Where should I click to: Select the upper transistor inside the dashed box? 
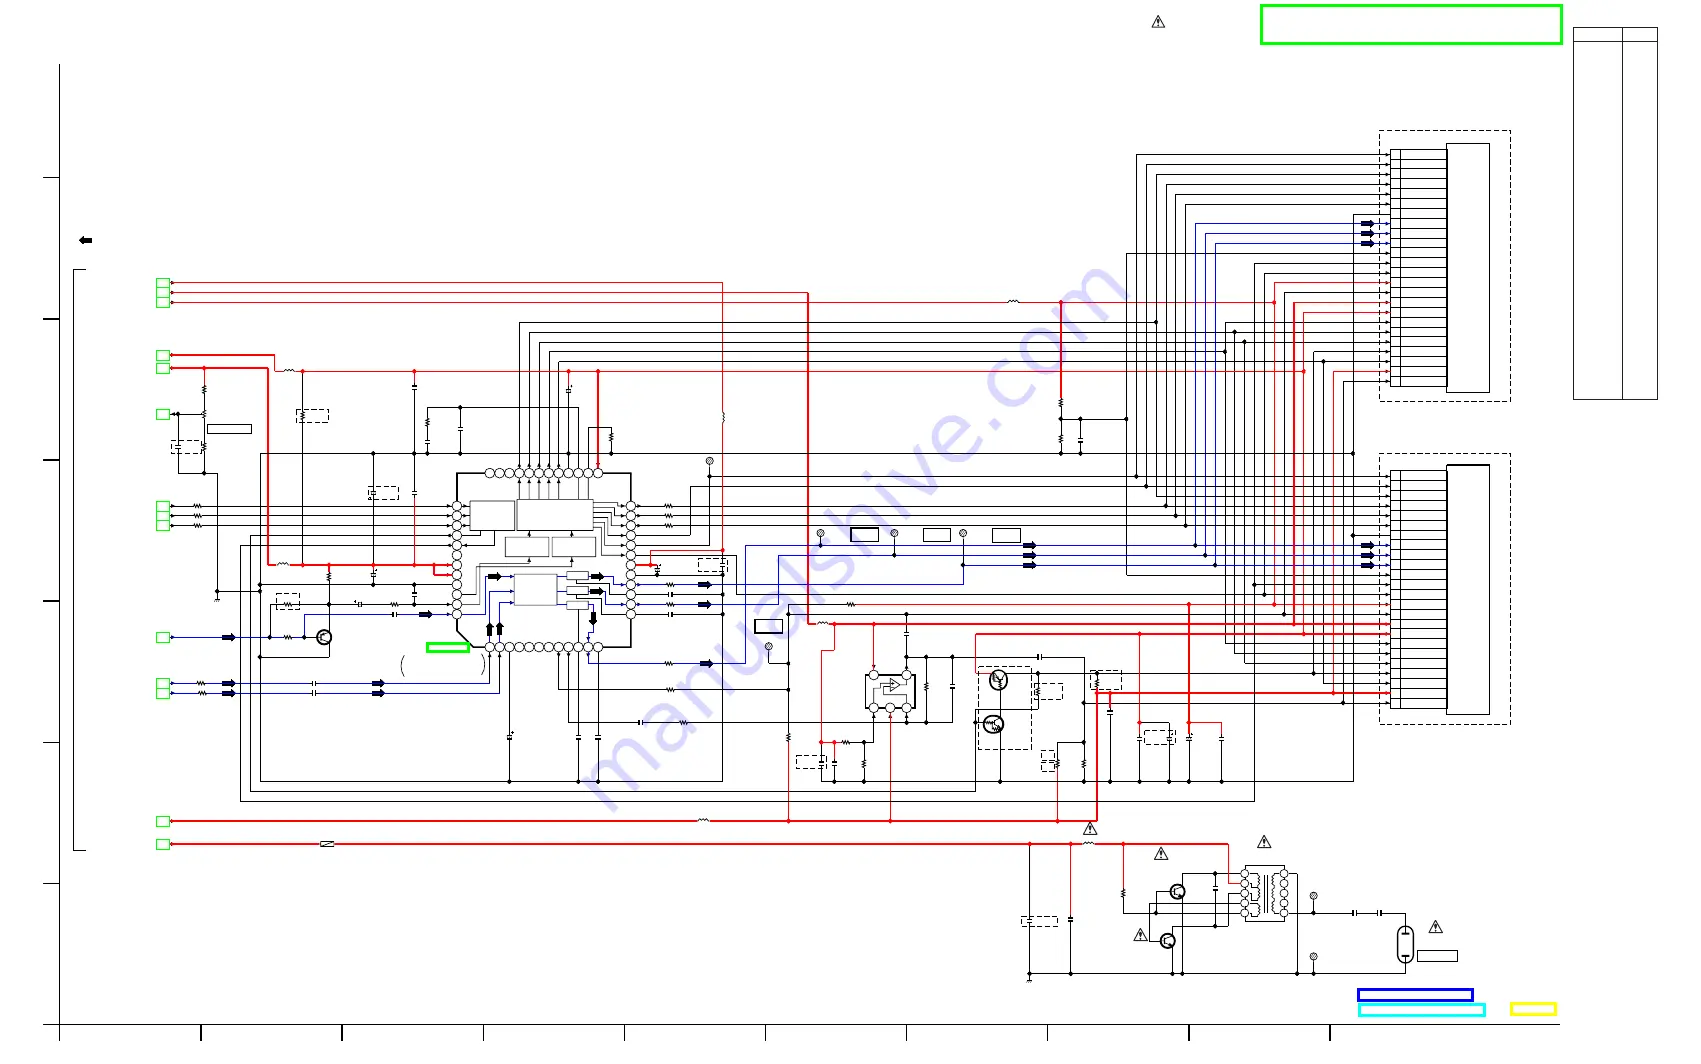click(998, 681)
